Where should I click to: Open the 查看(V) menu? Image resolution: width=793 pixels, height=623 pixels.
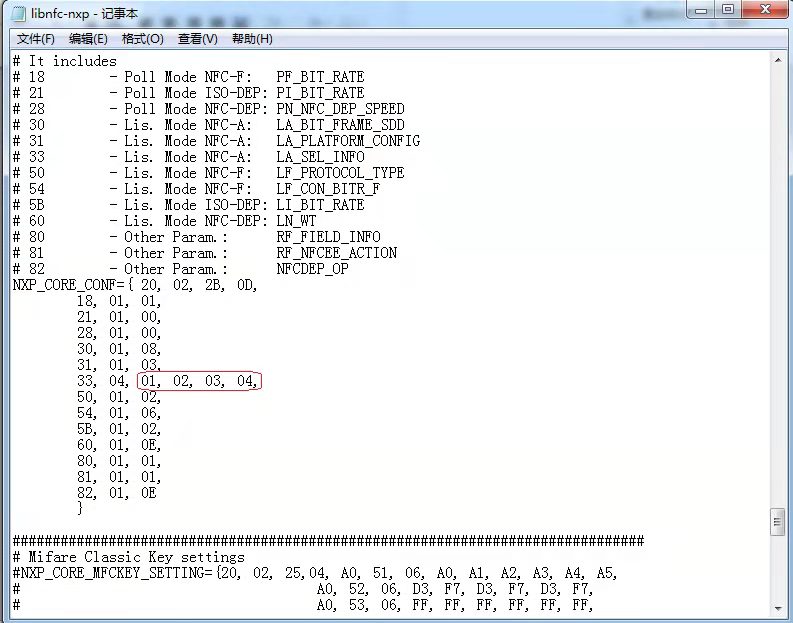coord(197,39)
